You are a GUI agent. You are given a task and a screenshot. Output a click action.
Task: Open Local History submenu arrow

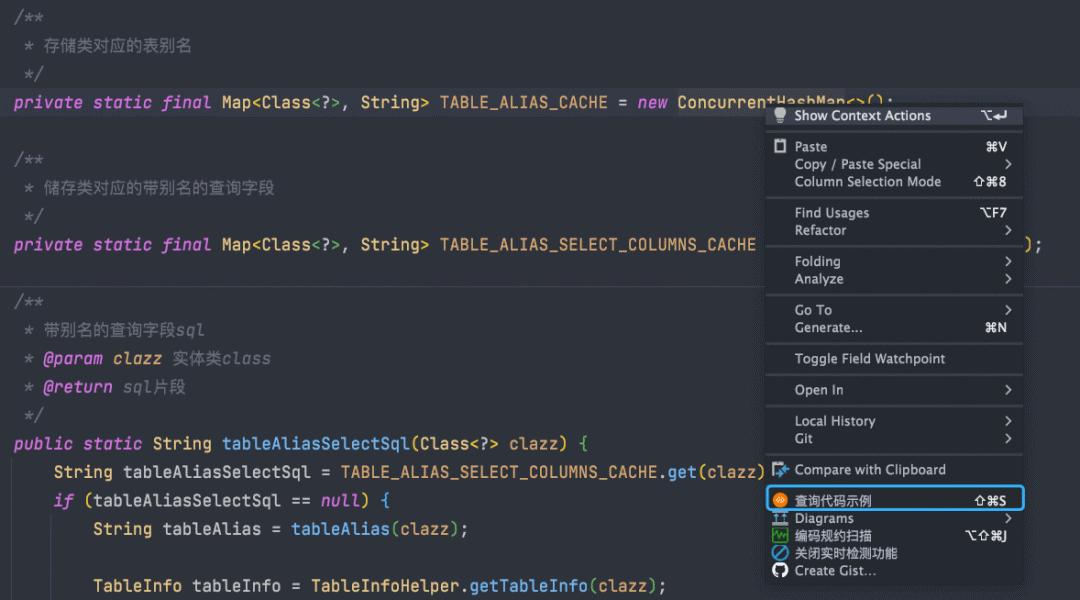tap(1008, 421)
